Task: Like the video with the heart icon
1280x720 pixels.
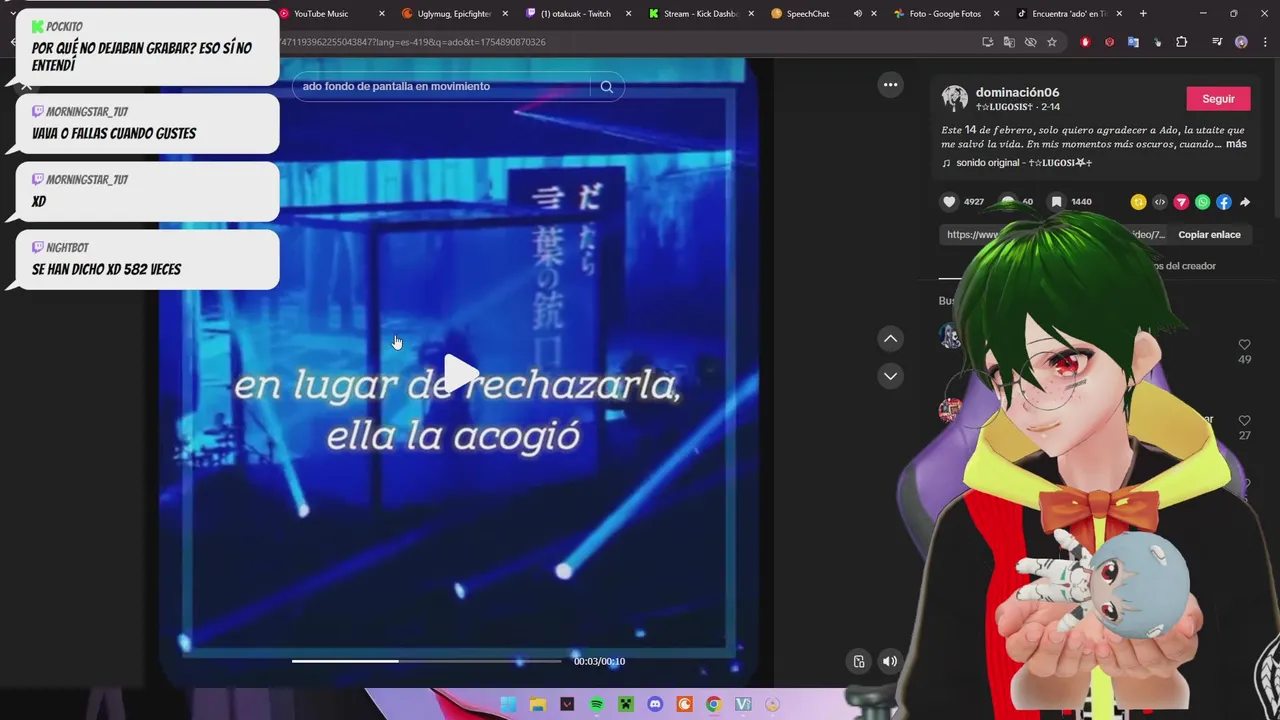Action: [949, 202]
